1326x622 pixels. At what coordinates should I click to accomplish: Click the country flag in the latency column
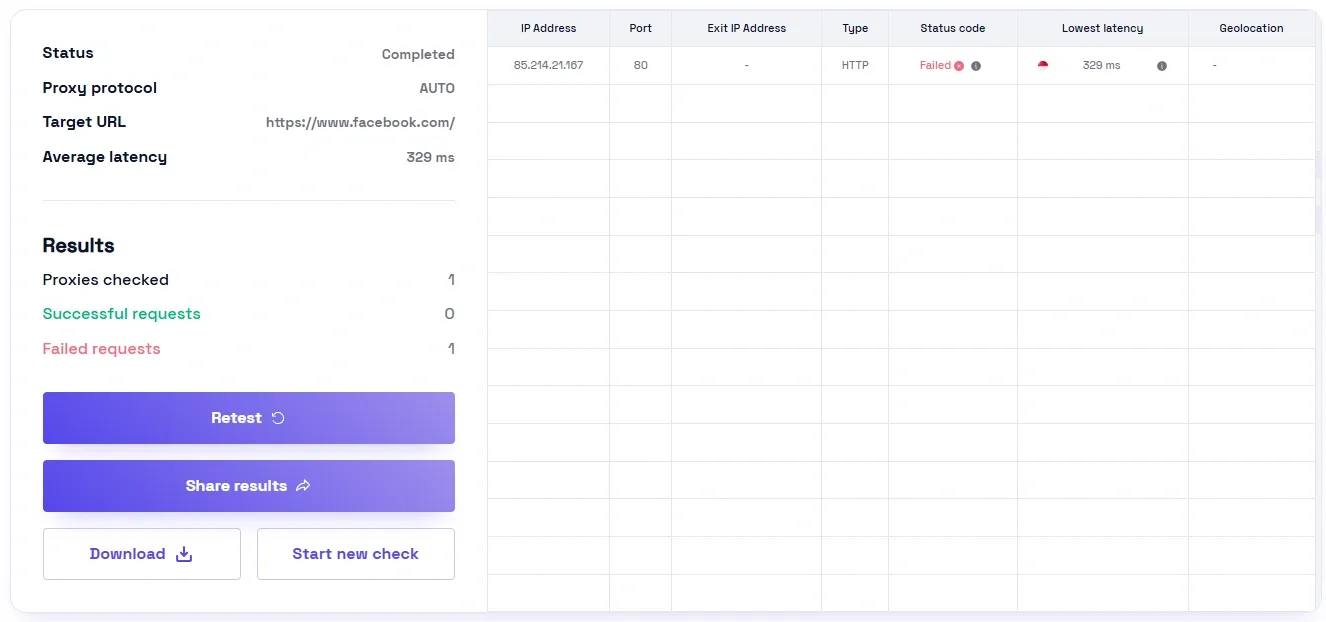click(1042, 65)
